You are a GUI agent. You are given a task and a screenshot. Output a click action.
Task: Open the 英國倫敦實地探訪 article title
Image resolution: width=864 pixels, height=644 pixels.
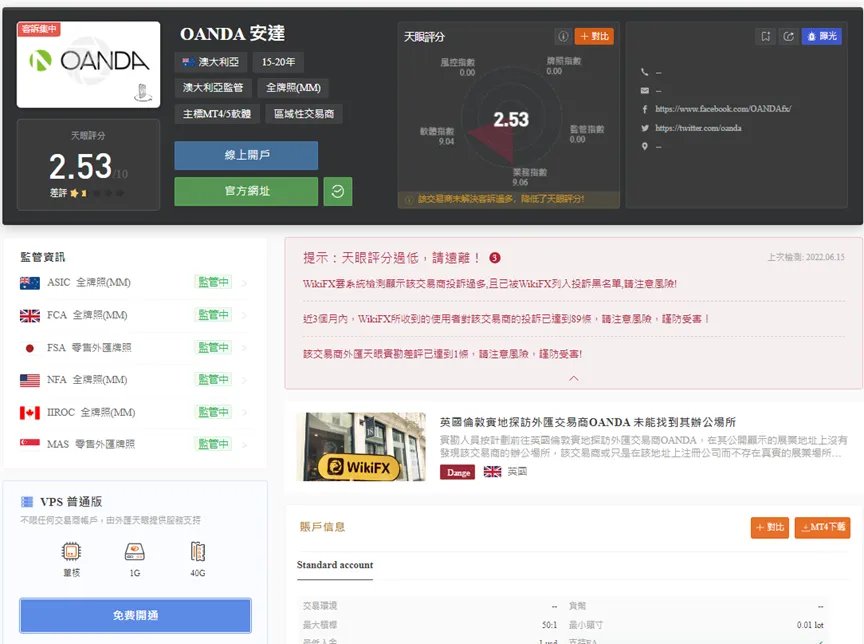587,423
